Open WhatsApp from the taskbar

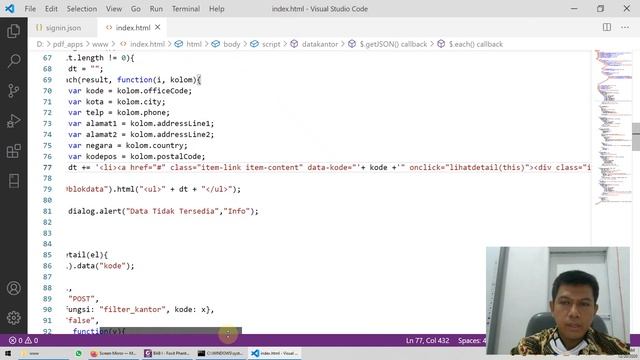point(78,353)
